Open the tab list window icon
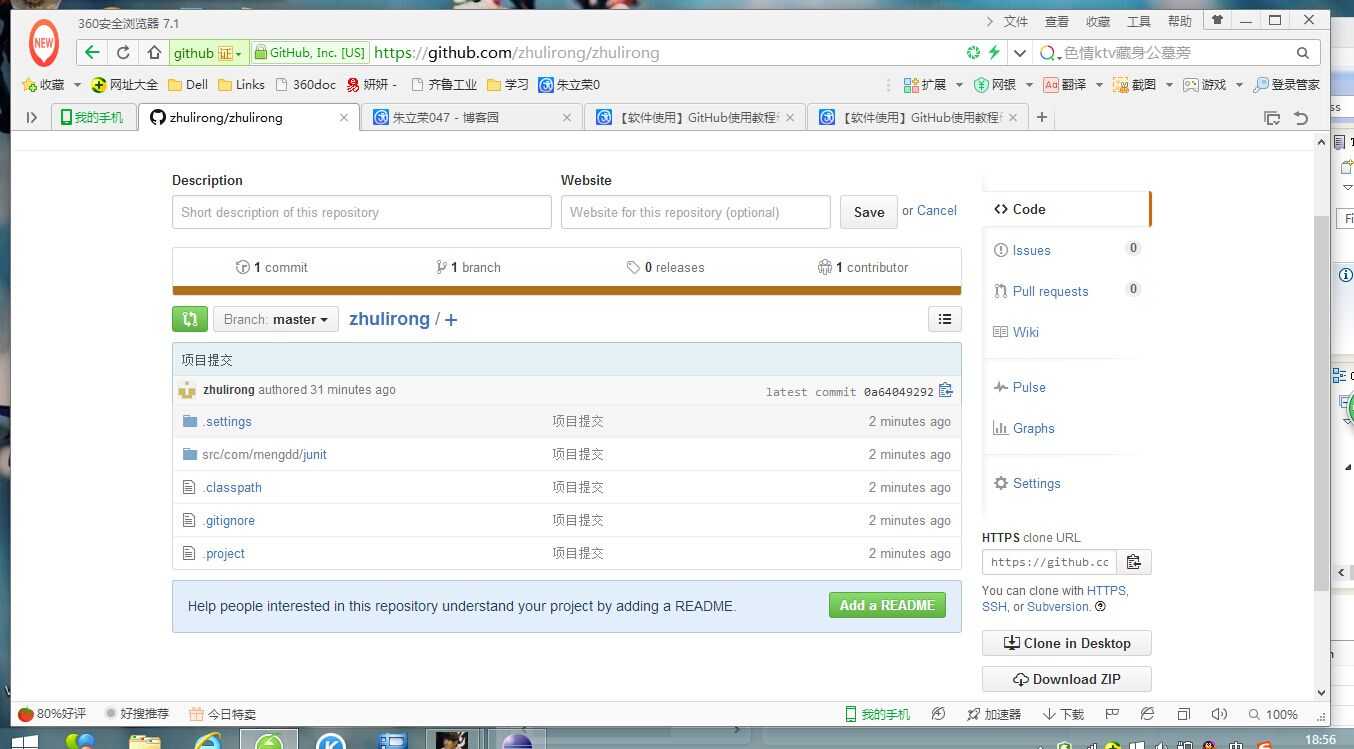This screenshot has height=749, width=1354. [1272, 118]
